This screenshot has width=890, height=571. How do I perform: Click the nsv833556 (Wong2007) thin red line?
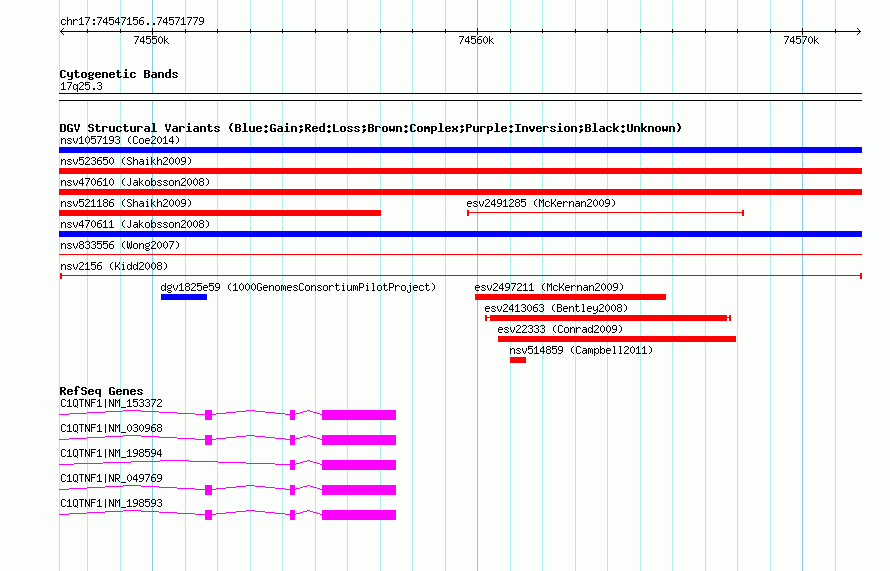click(460, 255)
